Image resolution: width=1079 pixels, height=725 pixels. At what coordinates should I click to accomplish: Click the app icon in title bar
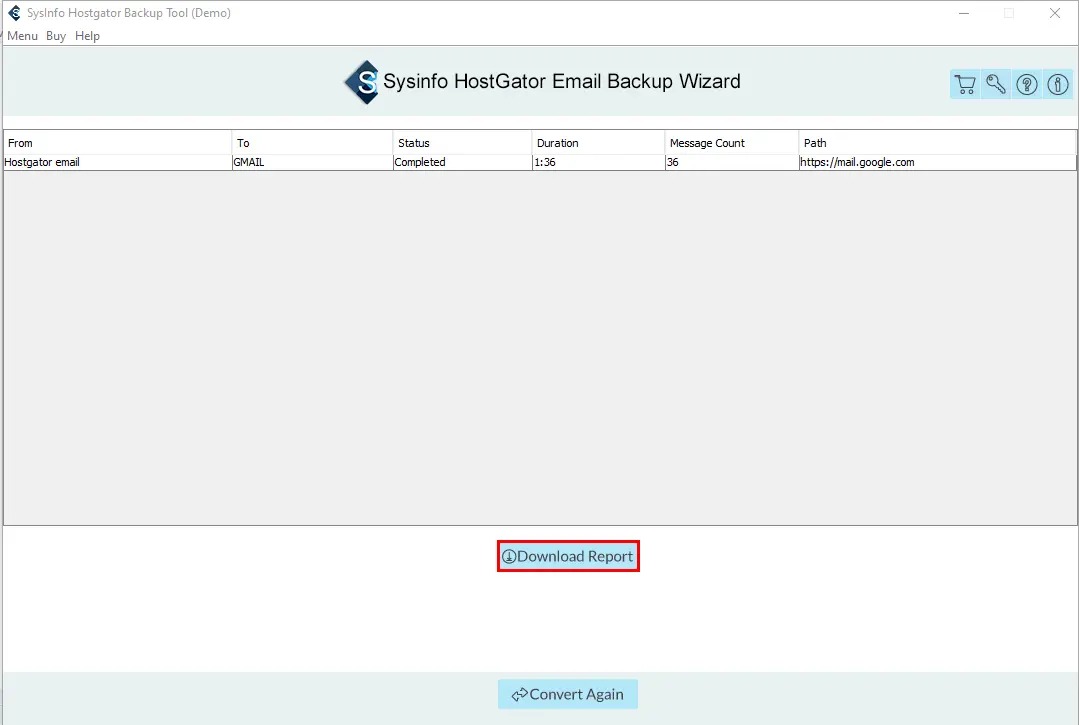coord(14,13)
